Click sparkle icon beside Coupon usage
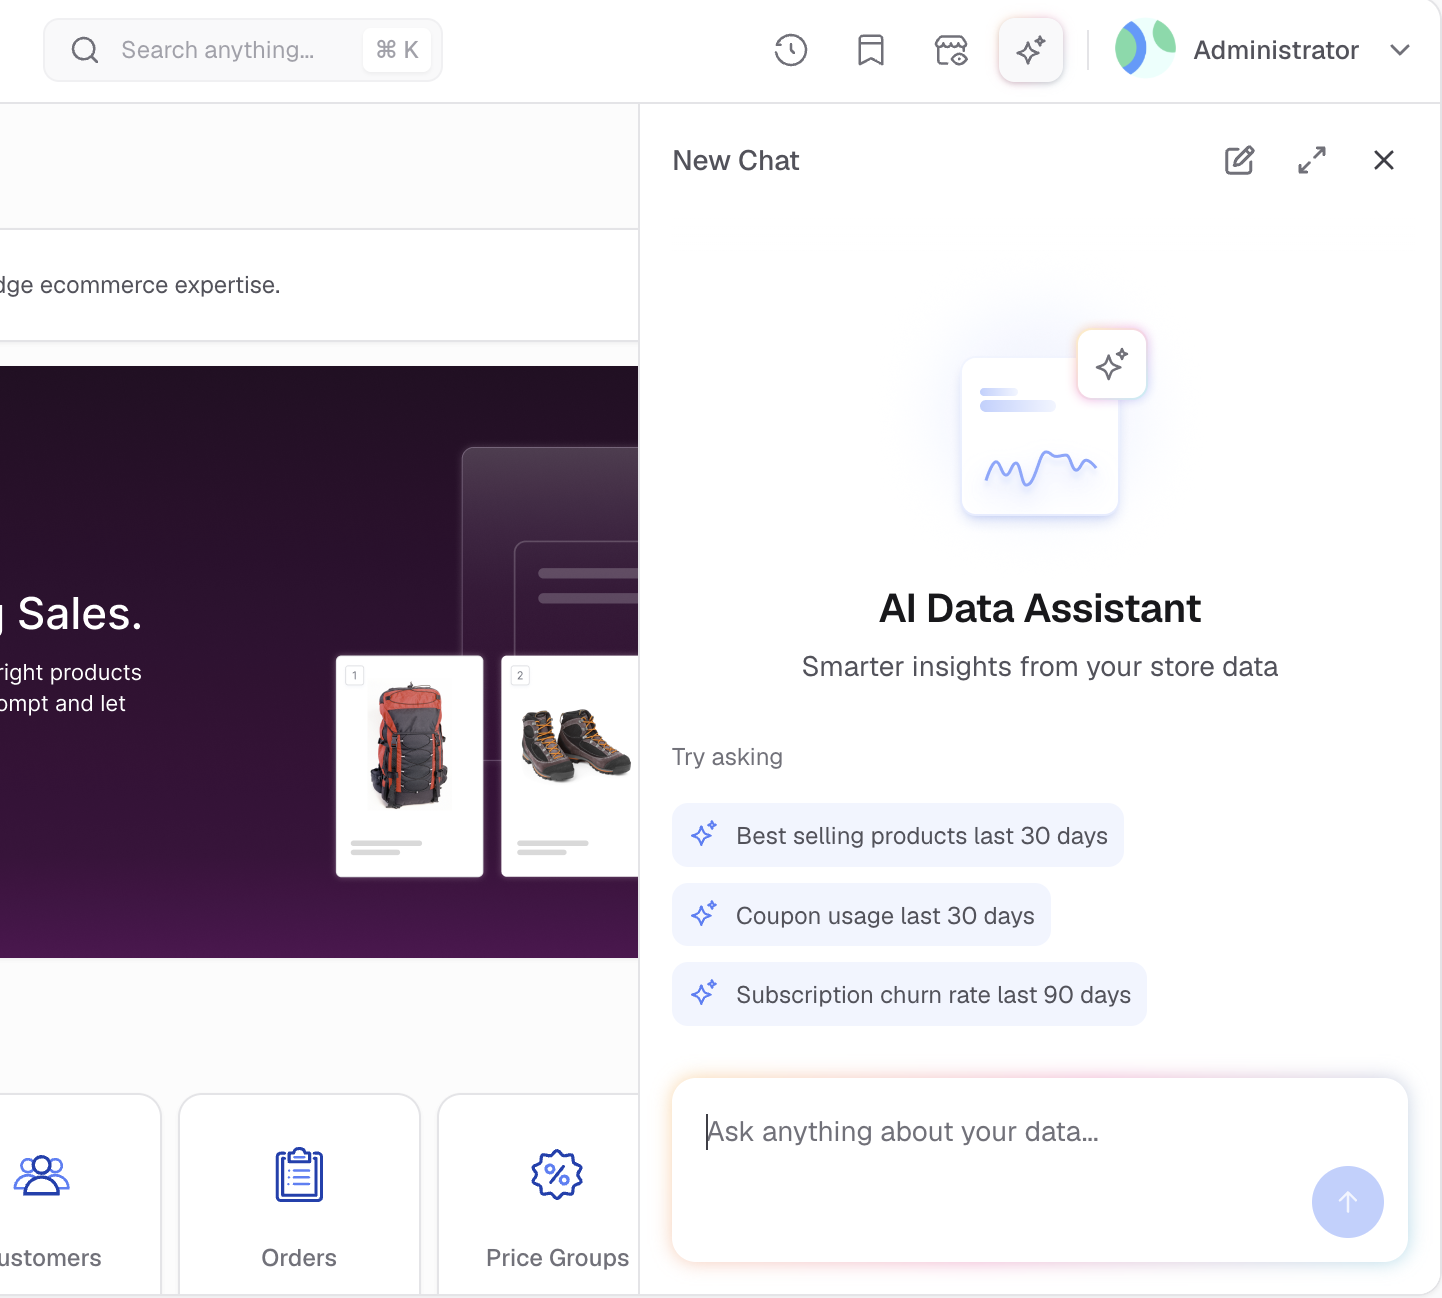Screen dimensions: 1442x1298 704,914
